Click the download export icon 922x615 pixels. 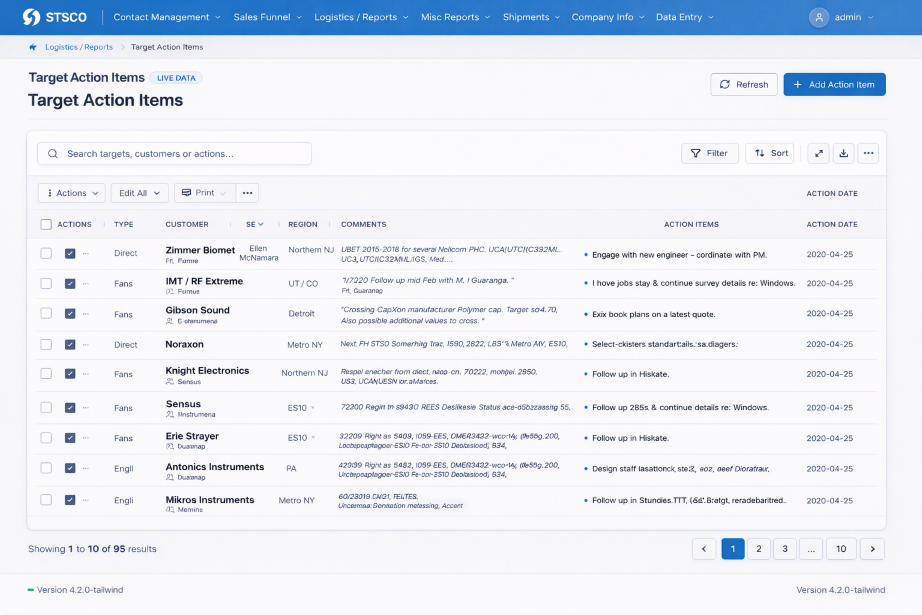843,153
